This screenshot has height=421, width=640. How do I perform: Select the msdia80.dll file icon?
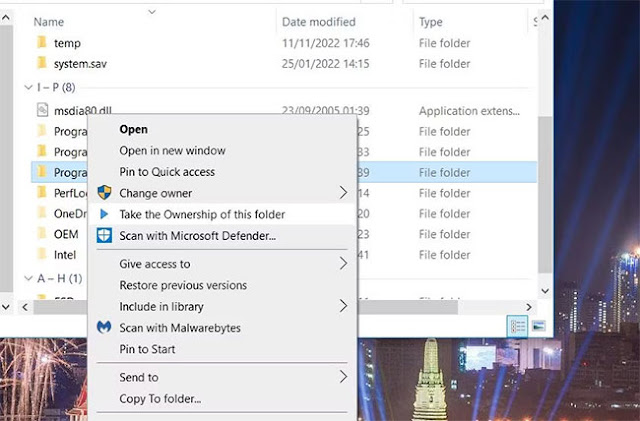click(42, 109)
